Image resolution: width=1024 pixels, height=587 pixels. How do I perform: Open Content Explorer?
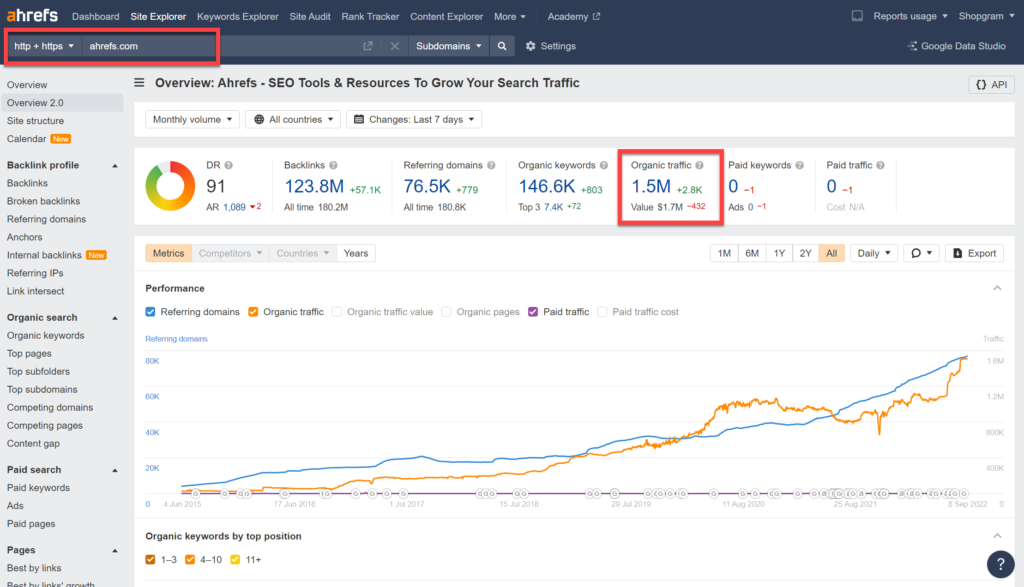(x=447, y=16)
